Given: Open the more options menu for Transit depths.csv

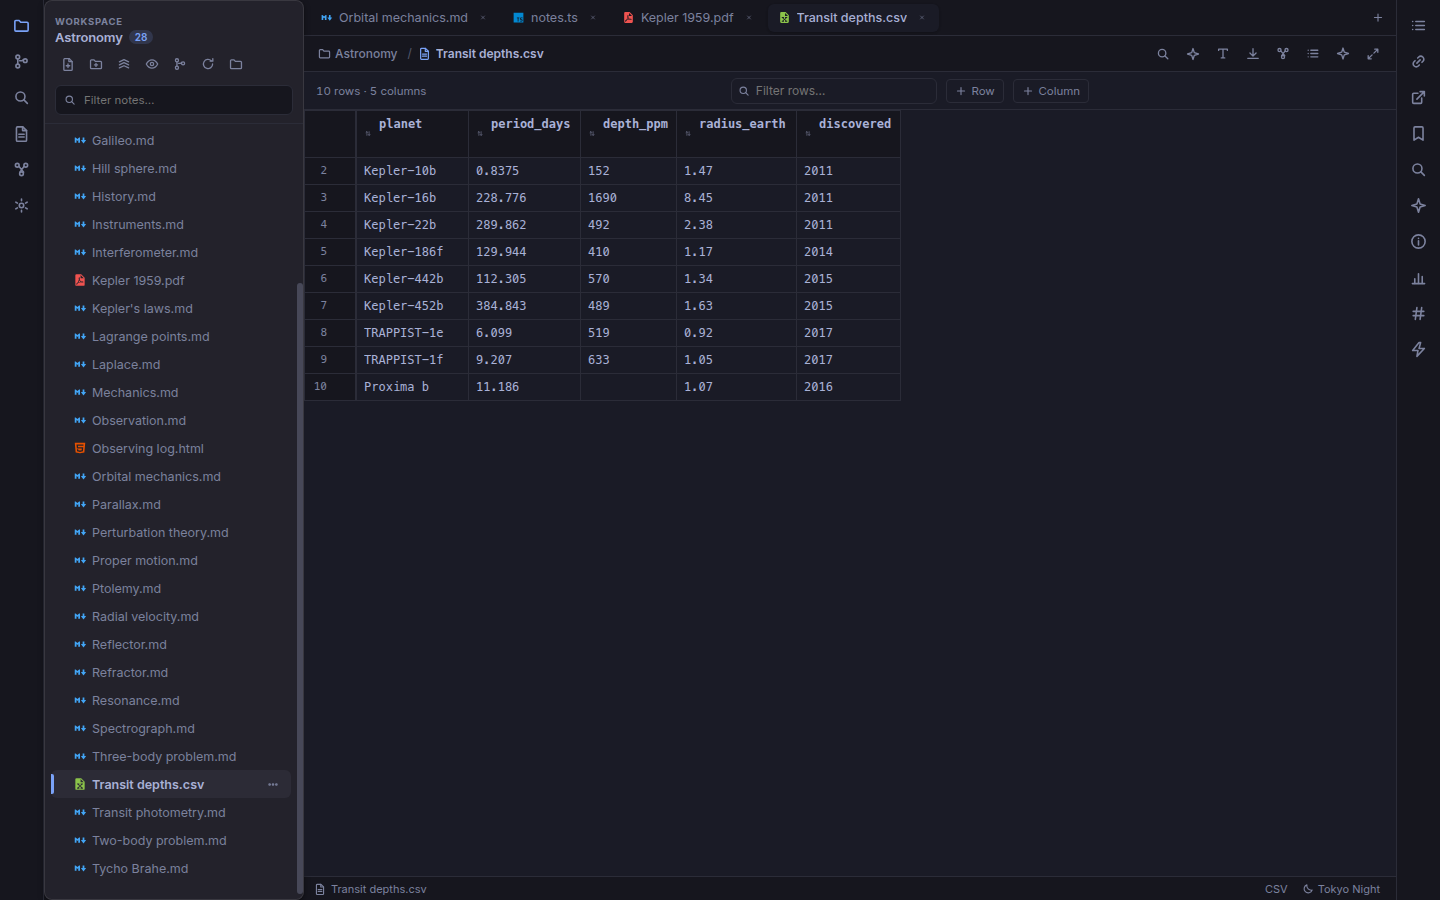Looking at the screenshot, I should pyautogui.click(x=273, y=785).
